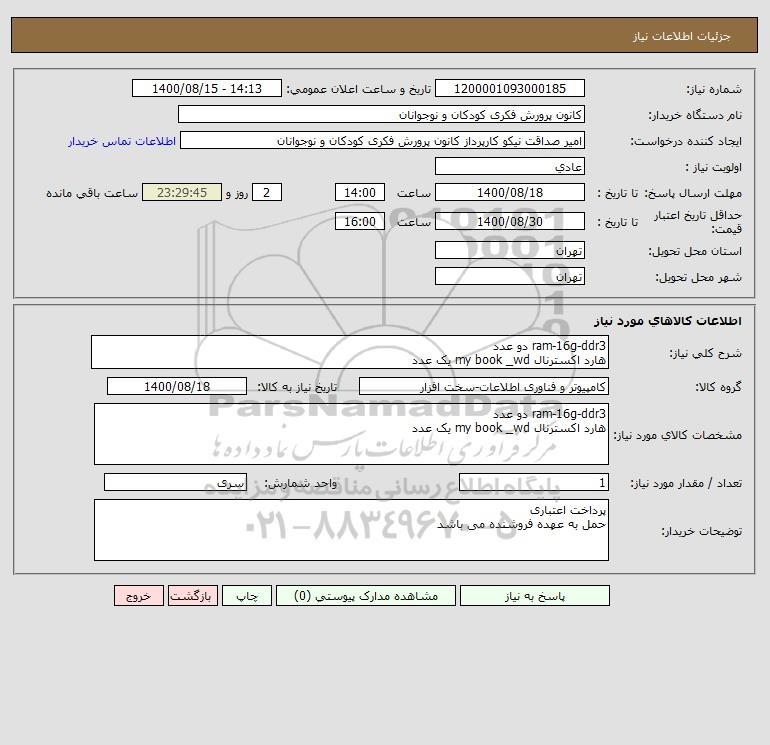Click the حداقل تاریخ اعتبار قیمت label

pyautogui.click(x=698, y=222)
